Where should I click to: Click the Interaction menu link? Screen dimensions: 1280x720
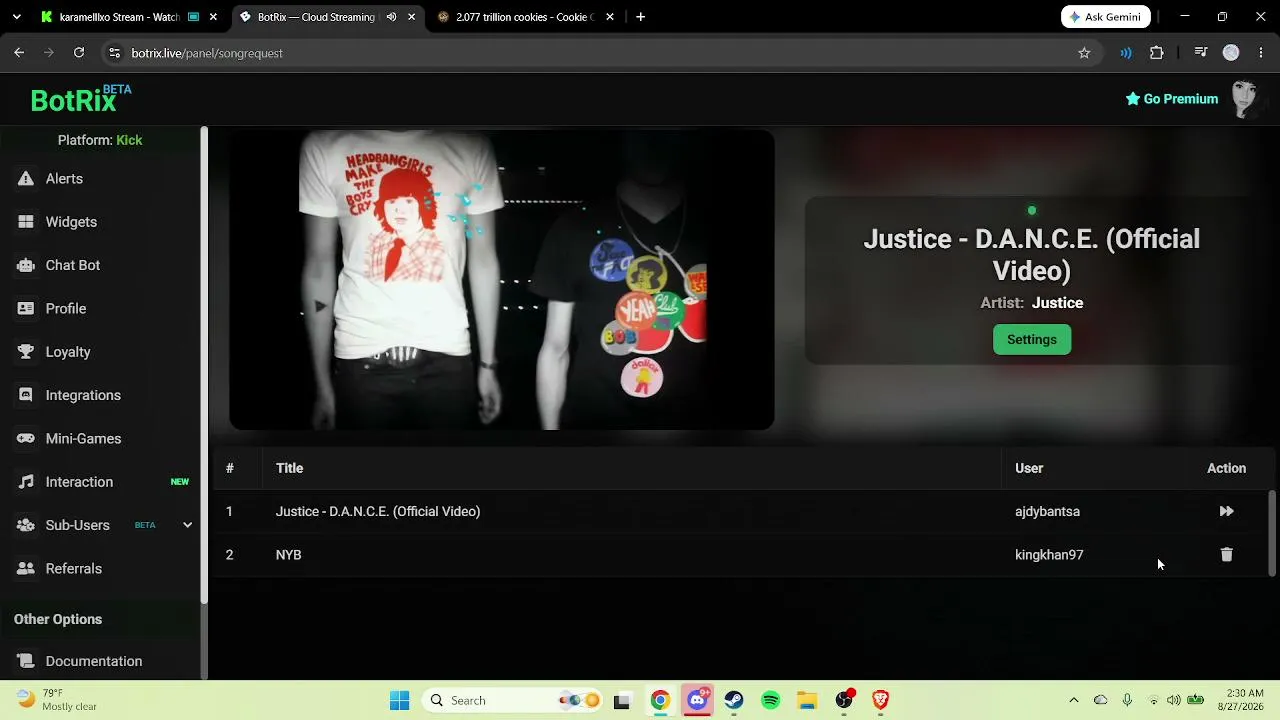coord(79,482)
